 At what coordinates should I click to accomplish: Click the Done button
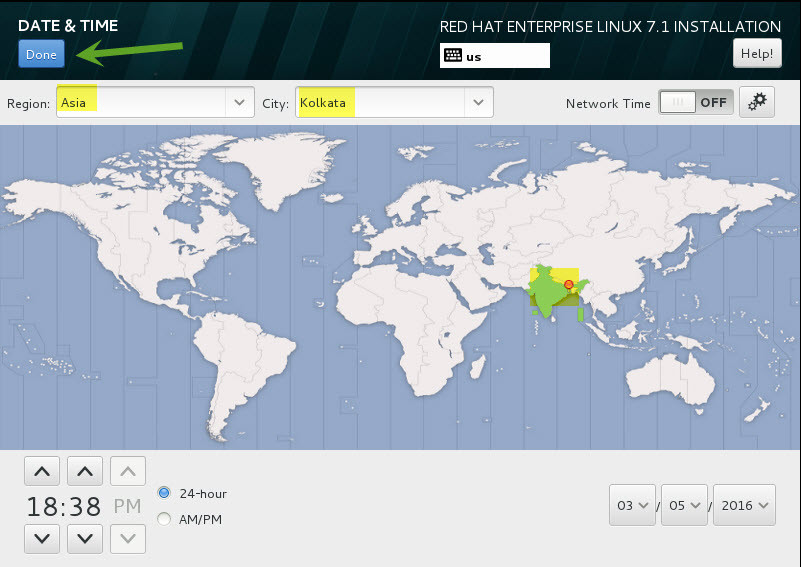[41, 54]
